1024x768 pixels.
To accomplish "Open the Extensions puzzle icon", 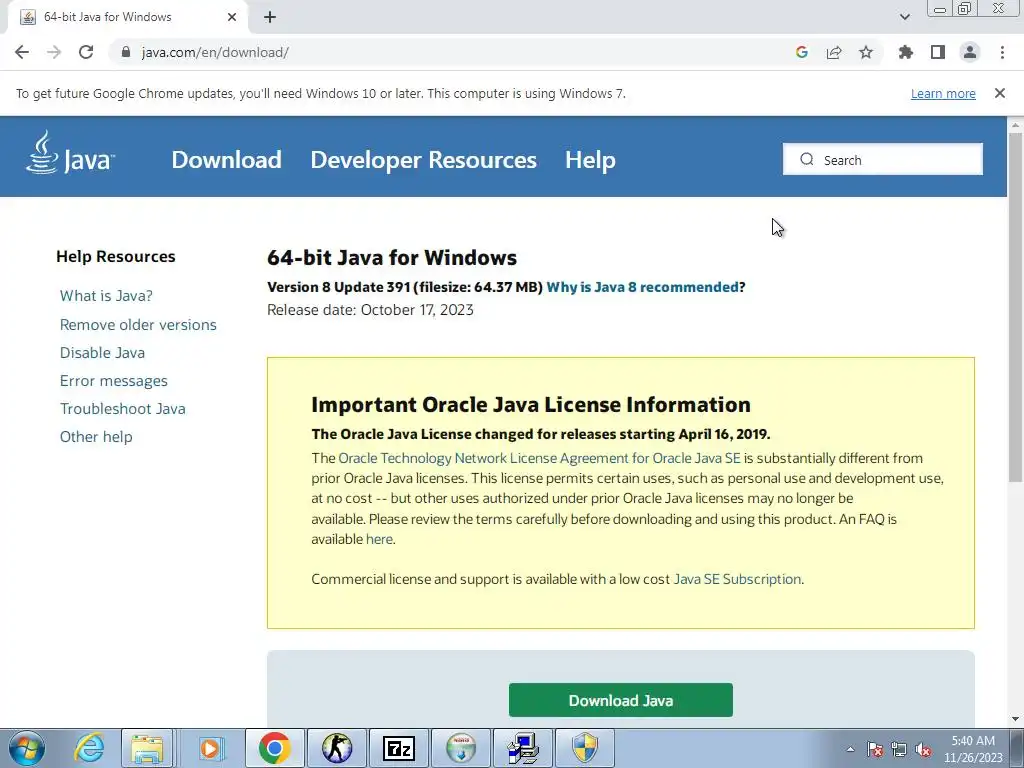I will [906, 52].
